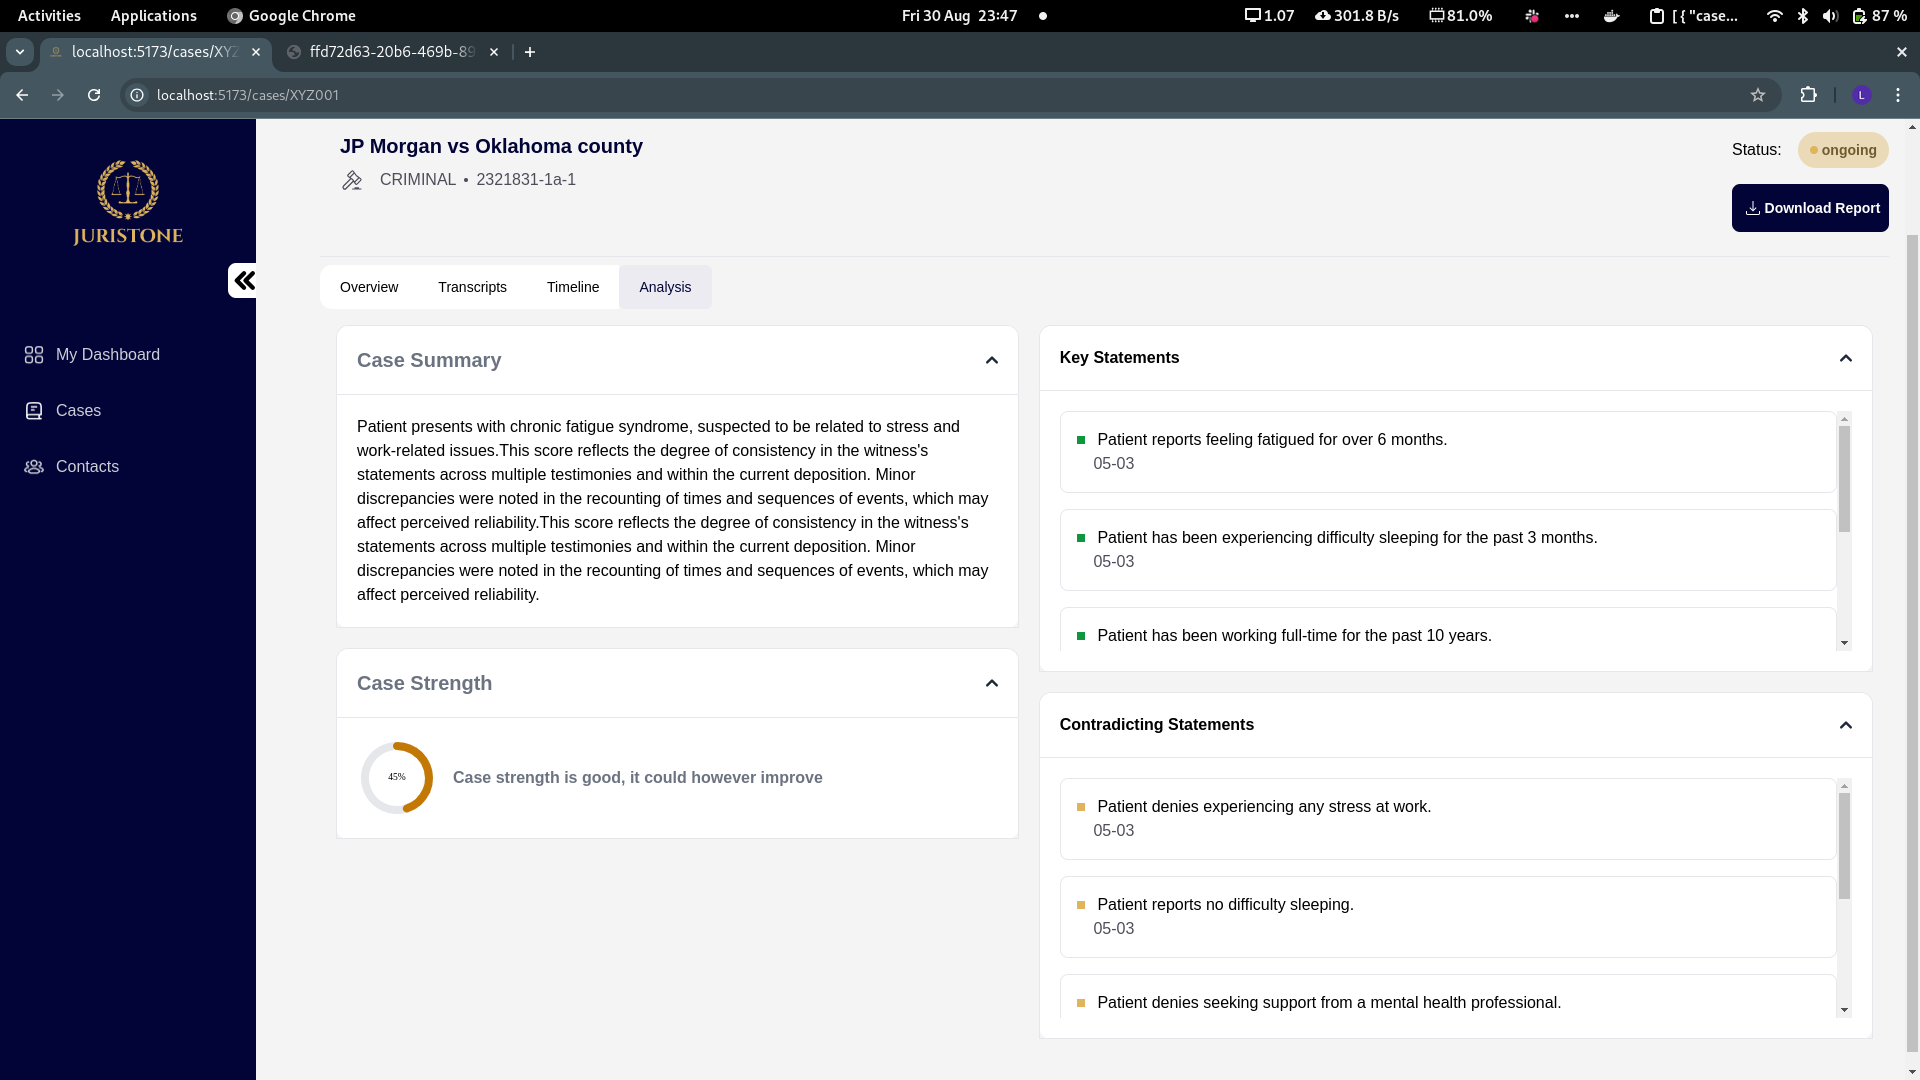Screen dimensions: 1920x1080
Task: Click the Timeline tab
Action: click(572, 286)
